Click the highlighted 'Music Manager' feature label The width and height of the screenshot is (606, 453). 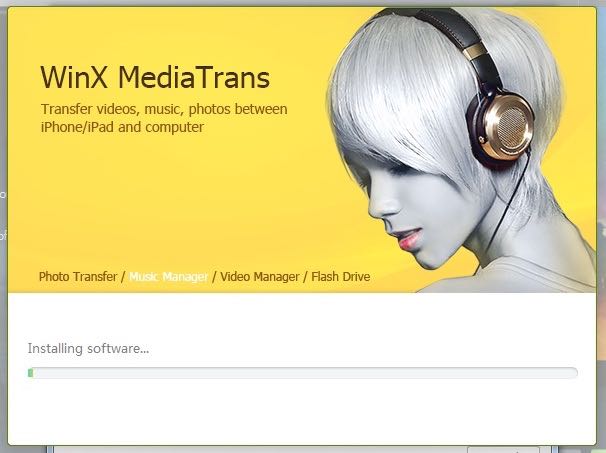(x=169, y=277)
